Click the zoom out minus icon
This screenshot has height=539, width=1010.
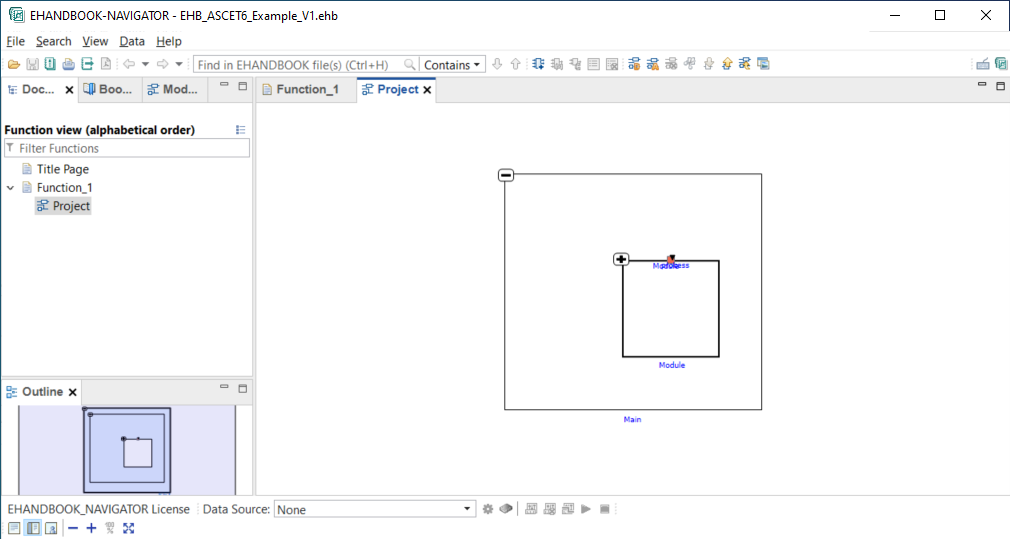point(73,528)
